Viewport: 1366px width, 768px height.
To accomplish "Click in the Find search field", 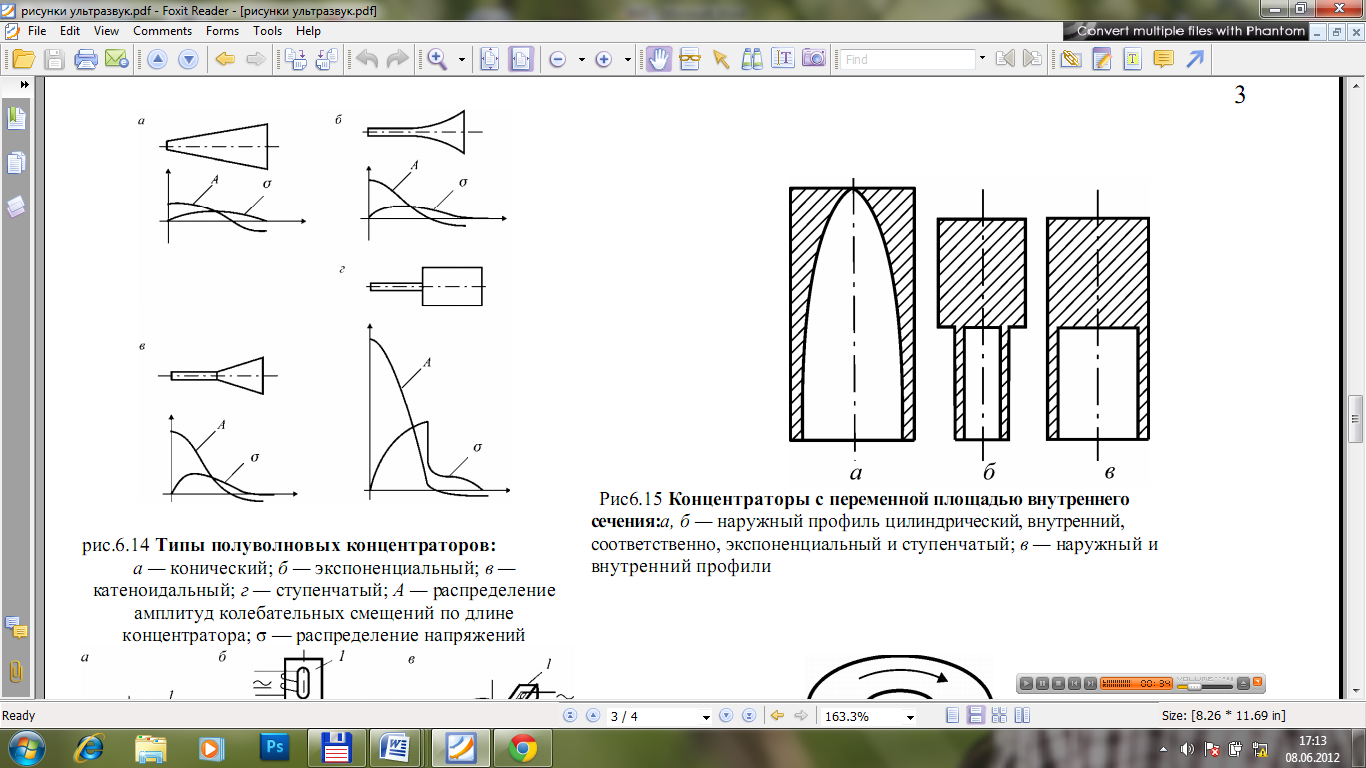I will coord(907,59).
